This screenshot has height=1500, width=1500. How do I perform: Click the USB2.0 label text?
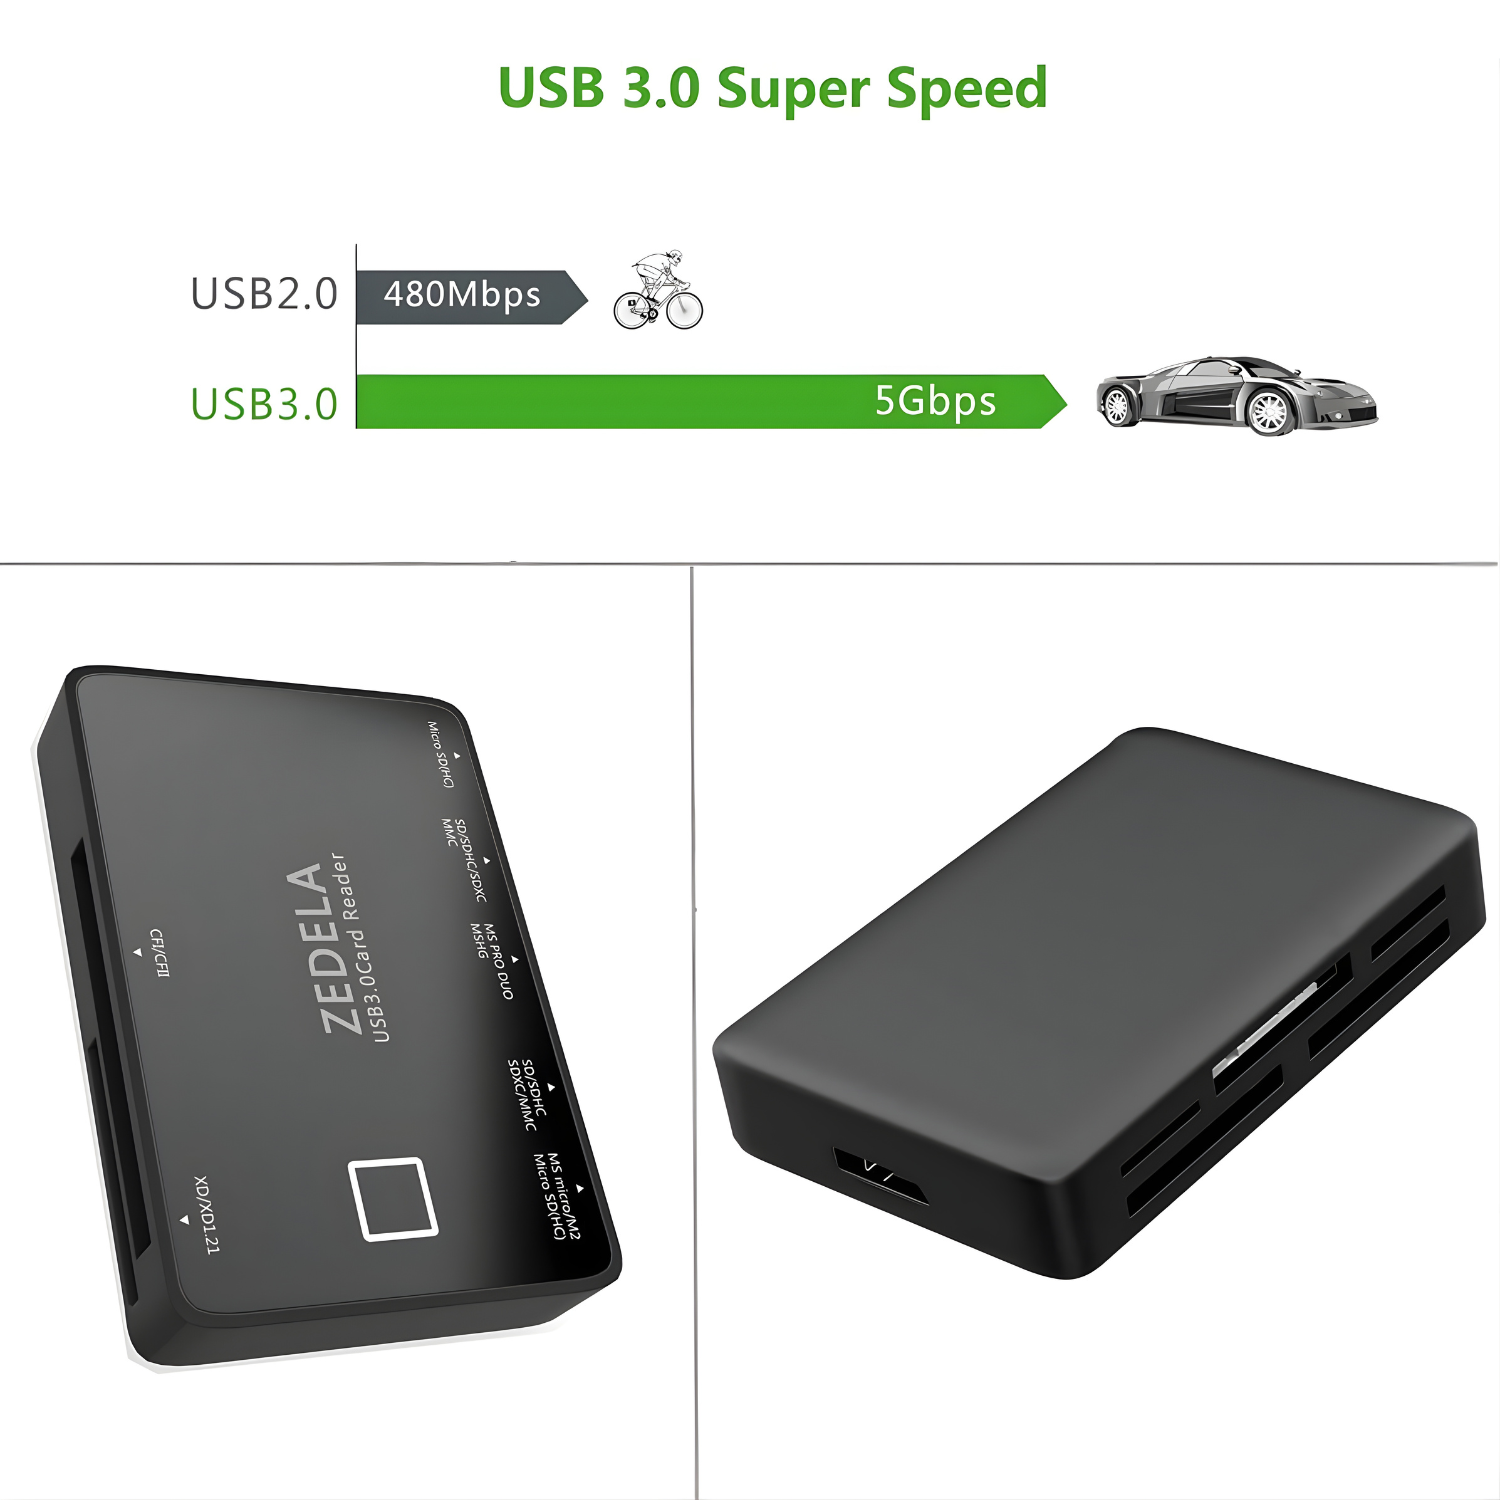[264, 294]
